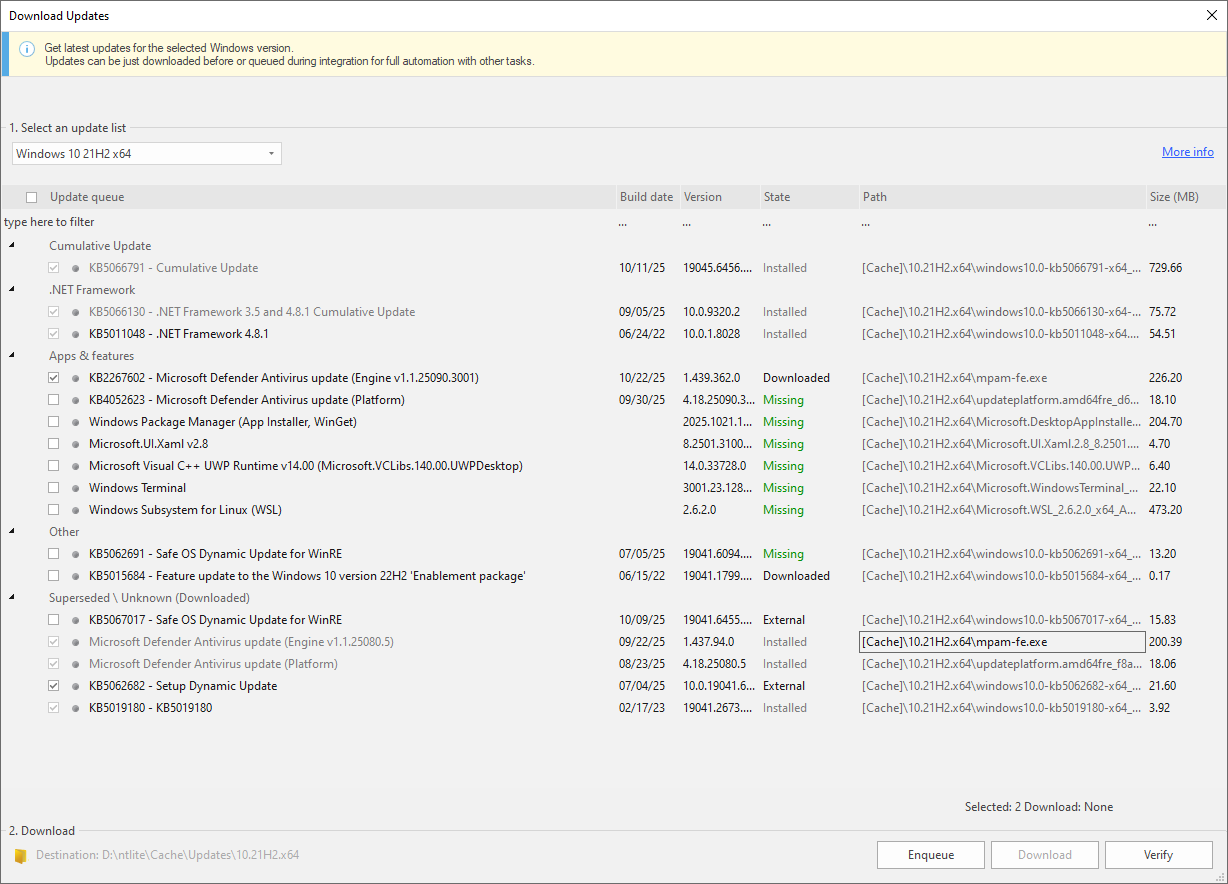
Task: Click the Enqueue button
Action: (931, 855)
